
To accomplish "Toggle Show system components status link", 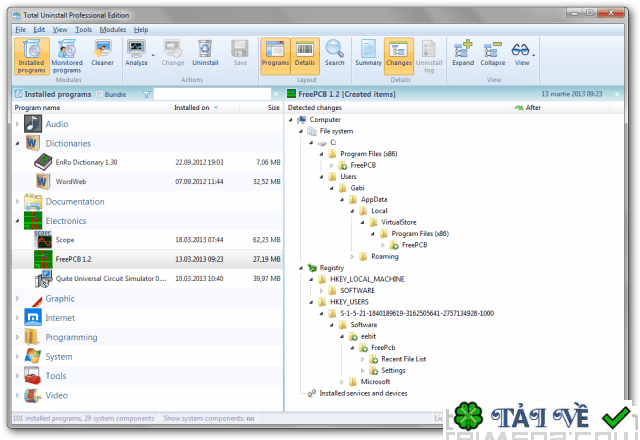I will tap(209, 418).
